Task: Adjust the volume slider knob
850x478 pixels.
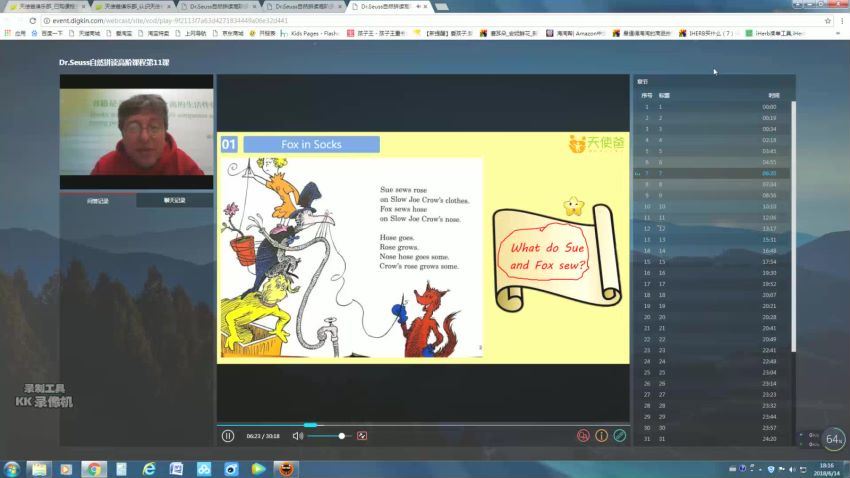Action: 342,436
